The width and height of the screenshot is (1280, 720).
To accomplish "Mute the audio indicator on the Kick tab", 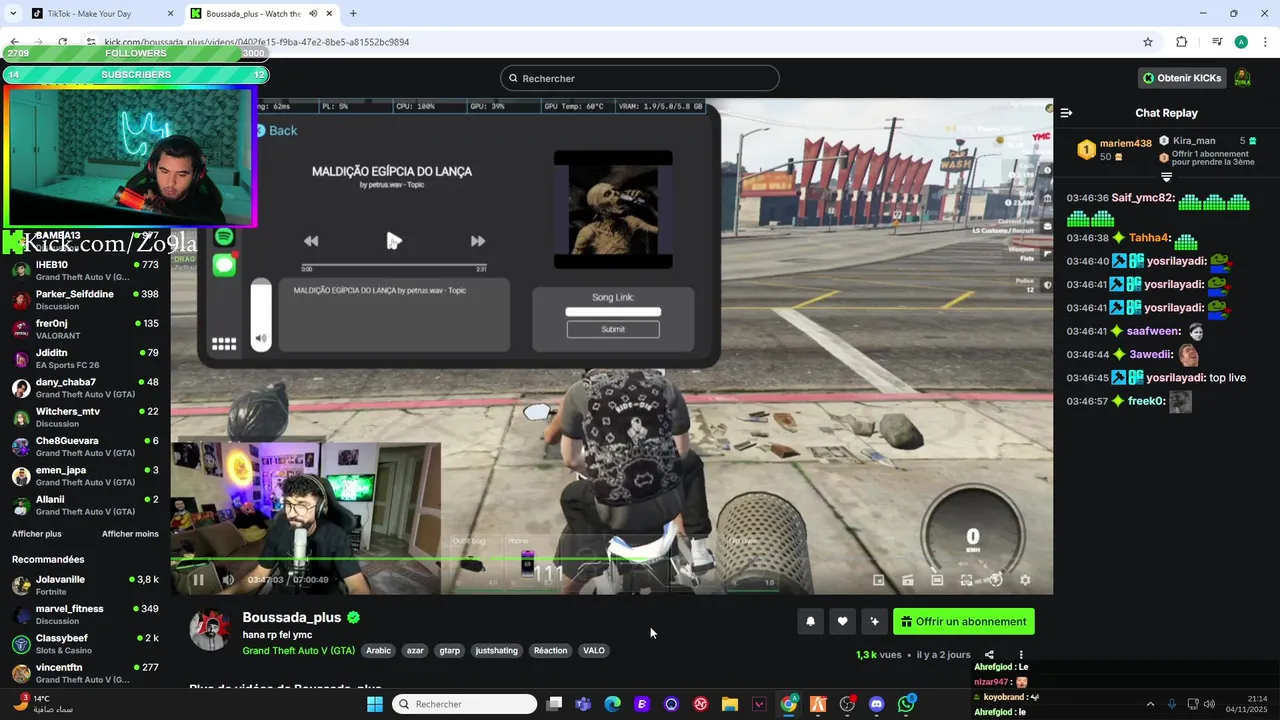I will click(314, 14).
